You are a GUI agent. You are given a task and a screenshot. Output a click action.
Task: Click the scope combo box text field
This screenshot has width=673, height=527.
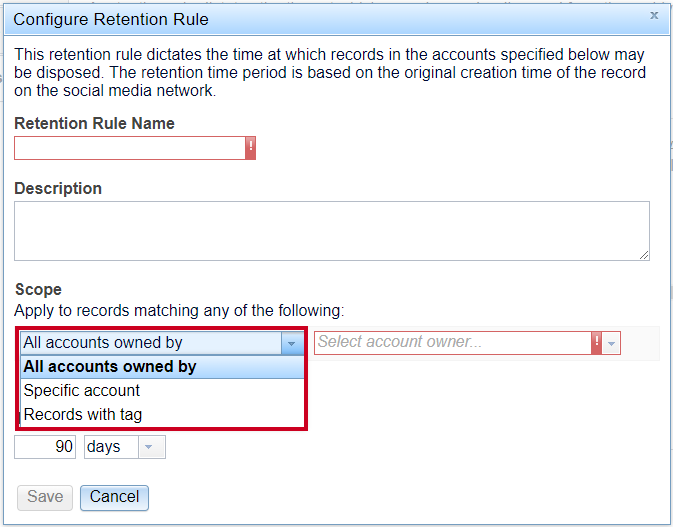(151, 343)
